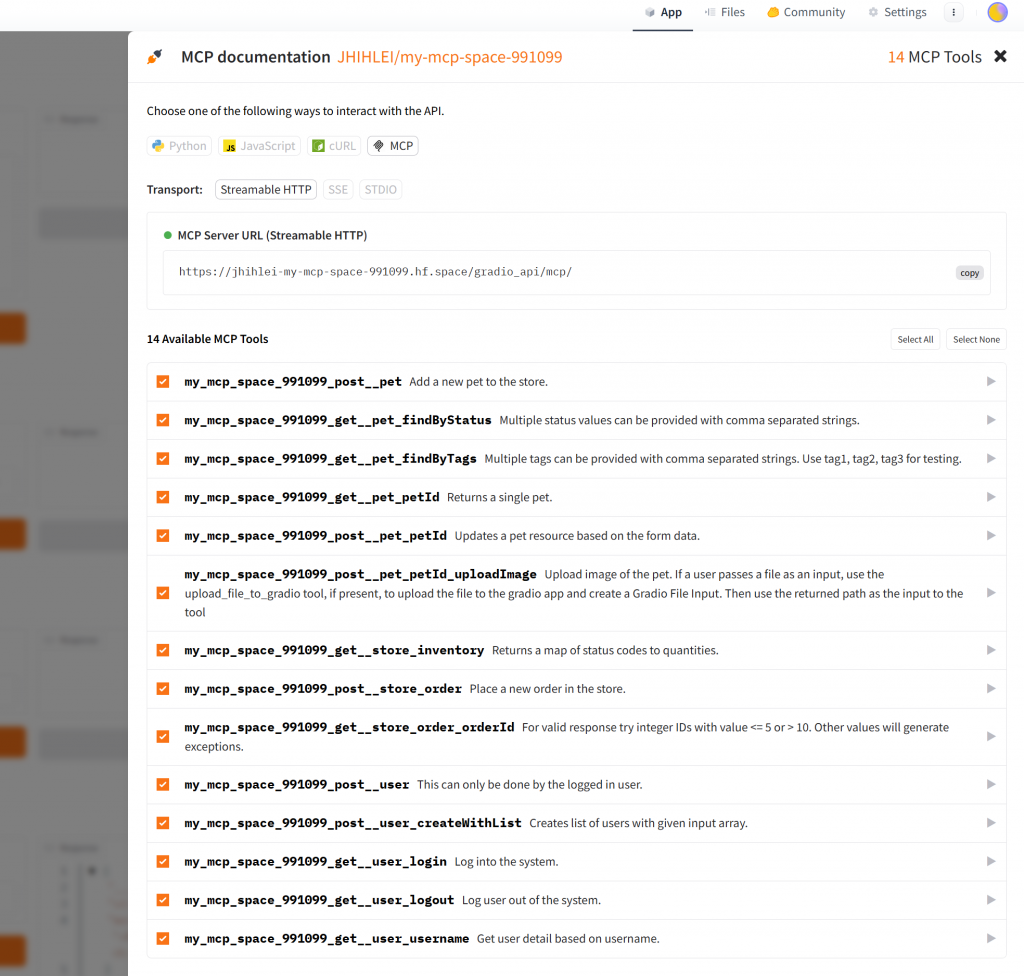Open the user profile avatar

coord(997,12)
